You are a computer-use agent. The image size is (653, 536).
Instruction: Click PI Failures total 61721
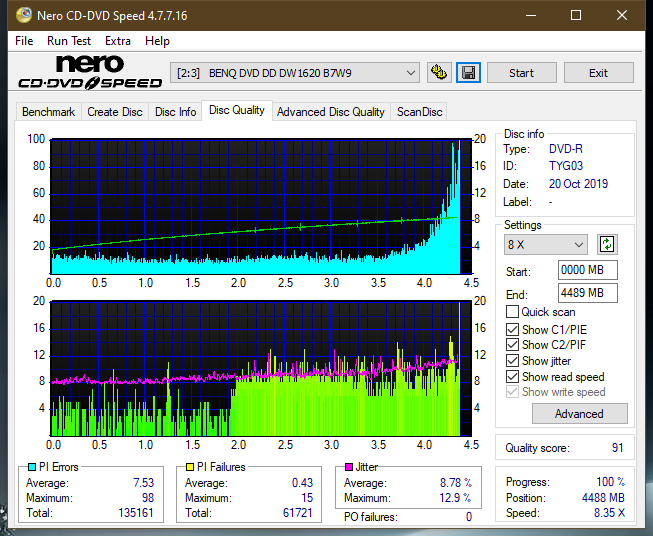pos(297,513)
